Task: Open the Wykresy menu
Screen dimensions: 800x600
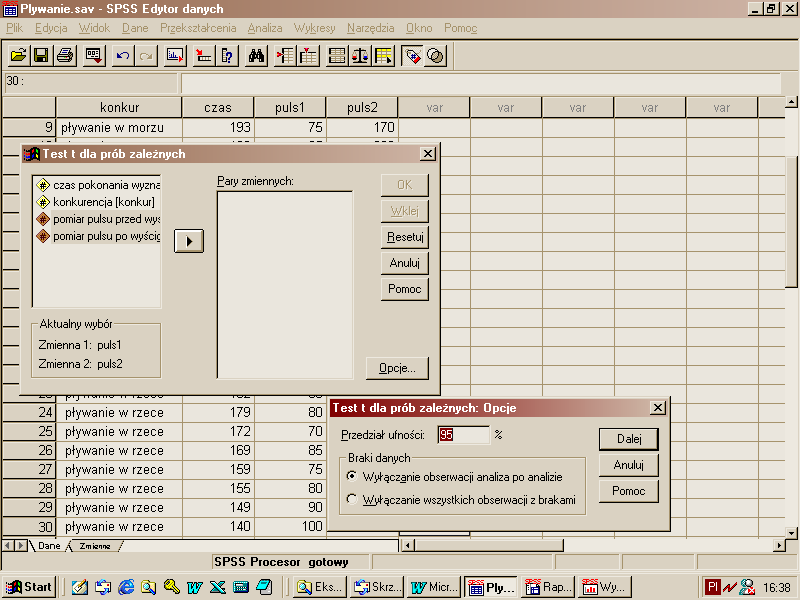Action: [x=314, y=28]
